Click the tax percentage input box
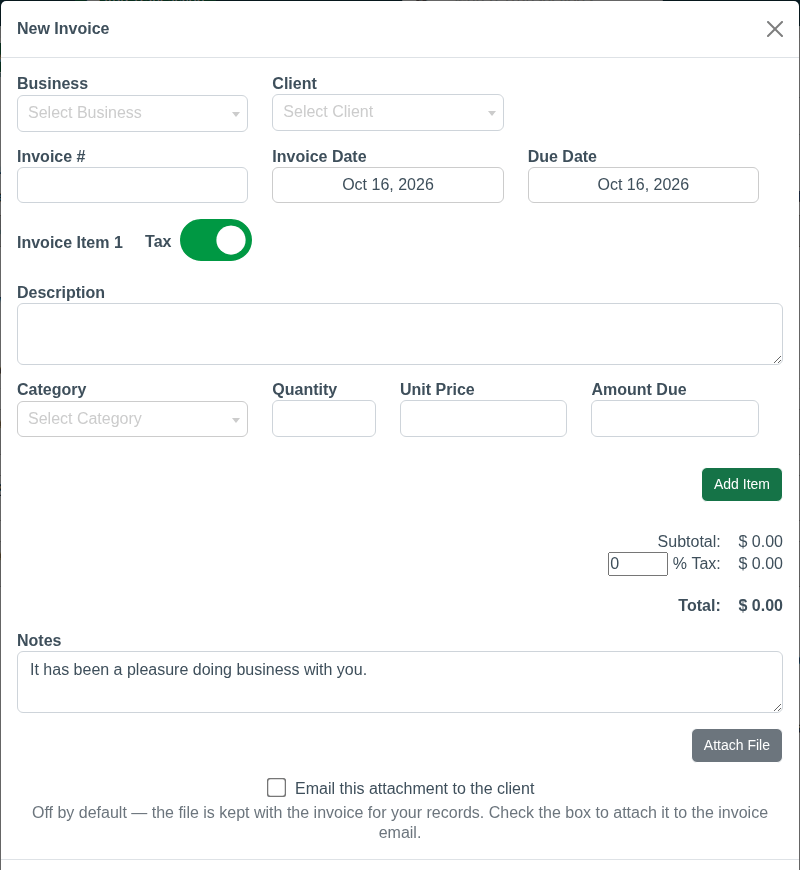The image size is (800, 870). [637, 564]
